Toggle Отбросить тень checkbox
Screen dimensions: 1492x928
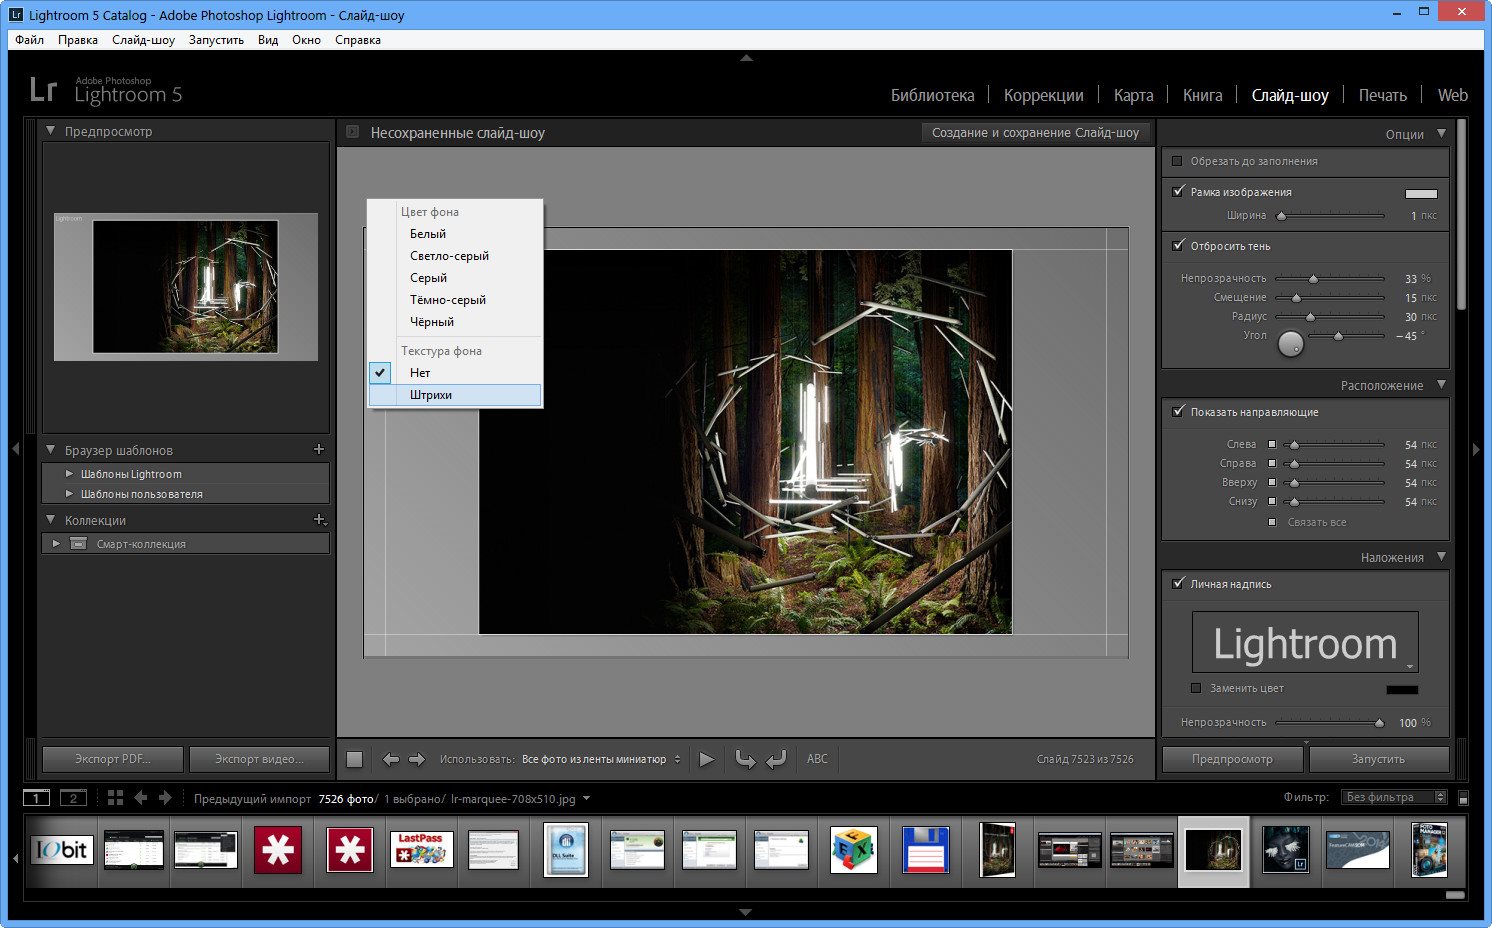pyautogui.click(x=1178, y=245)
